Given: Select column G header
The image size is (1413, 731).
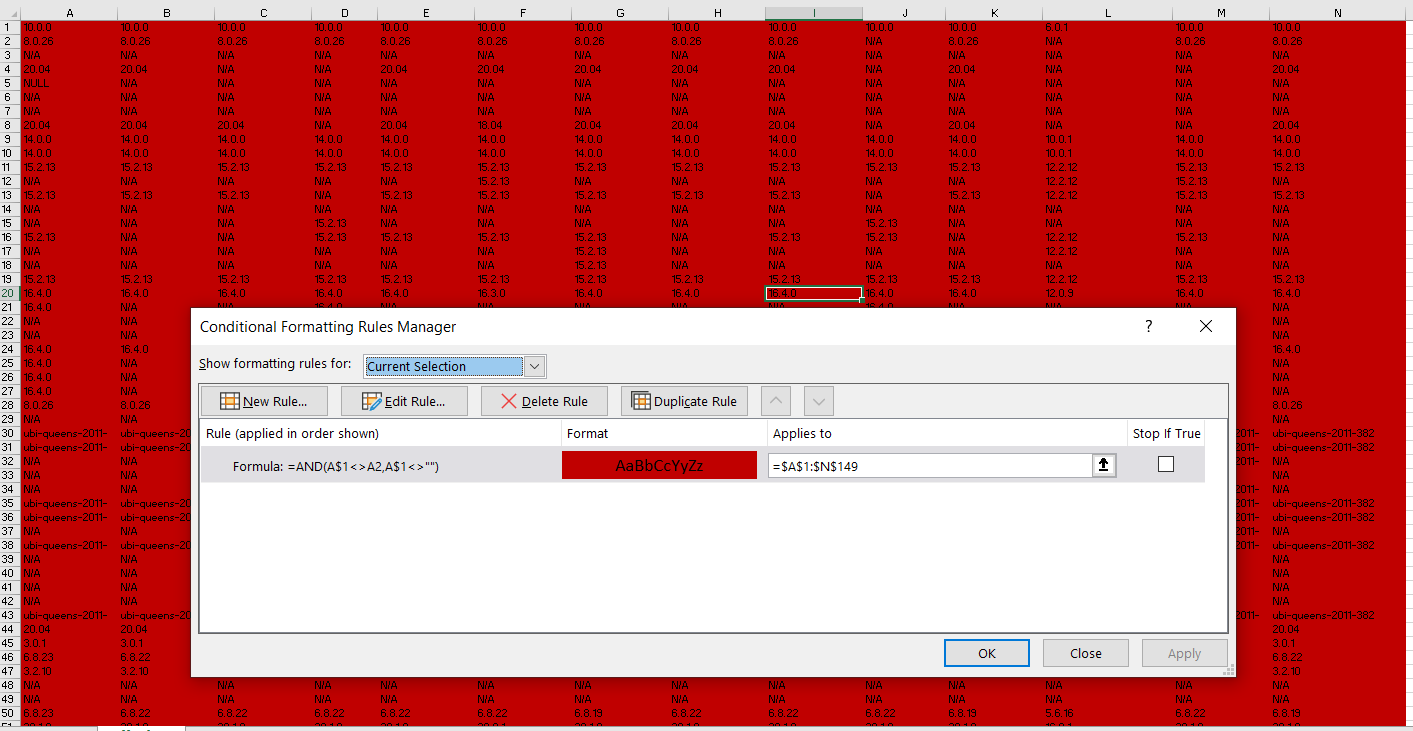Looking at the screenshot, I should [x=620, y=13].
